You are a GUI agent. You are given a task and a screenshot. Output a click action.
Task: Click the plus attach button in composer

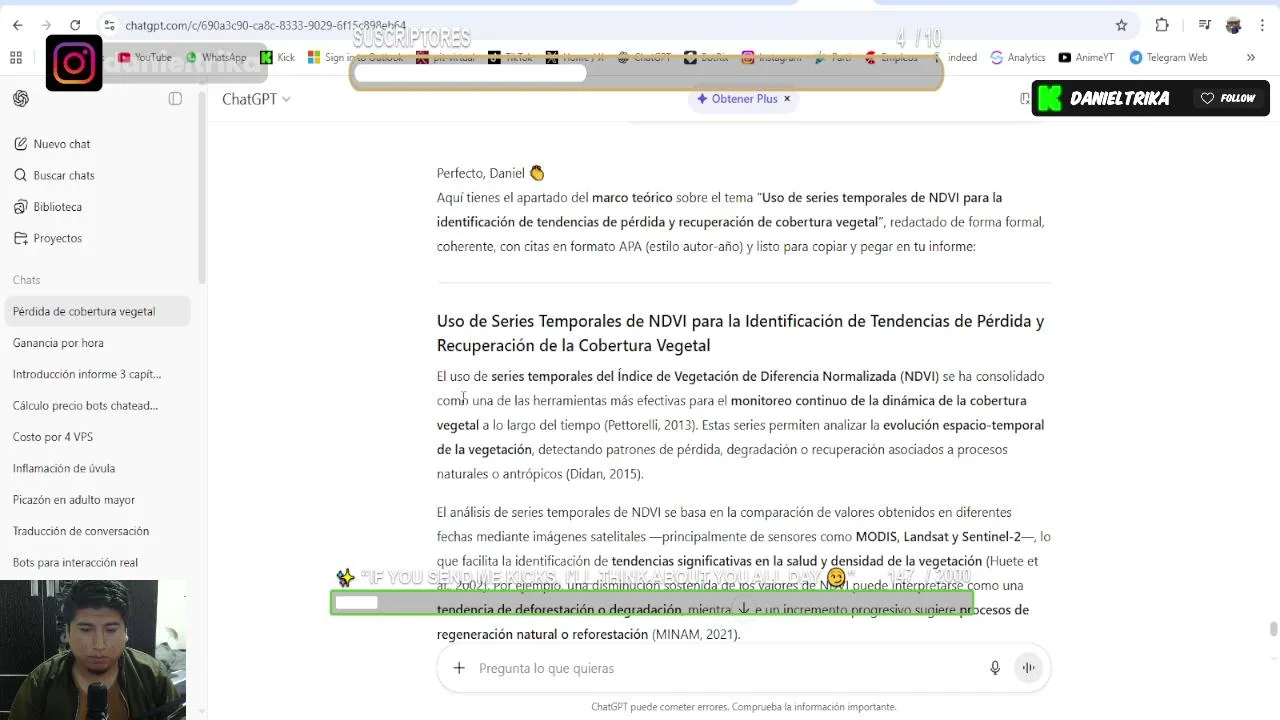(459, 668)
